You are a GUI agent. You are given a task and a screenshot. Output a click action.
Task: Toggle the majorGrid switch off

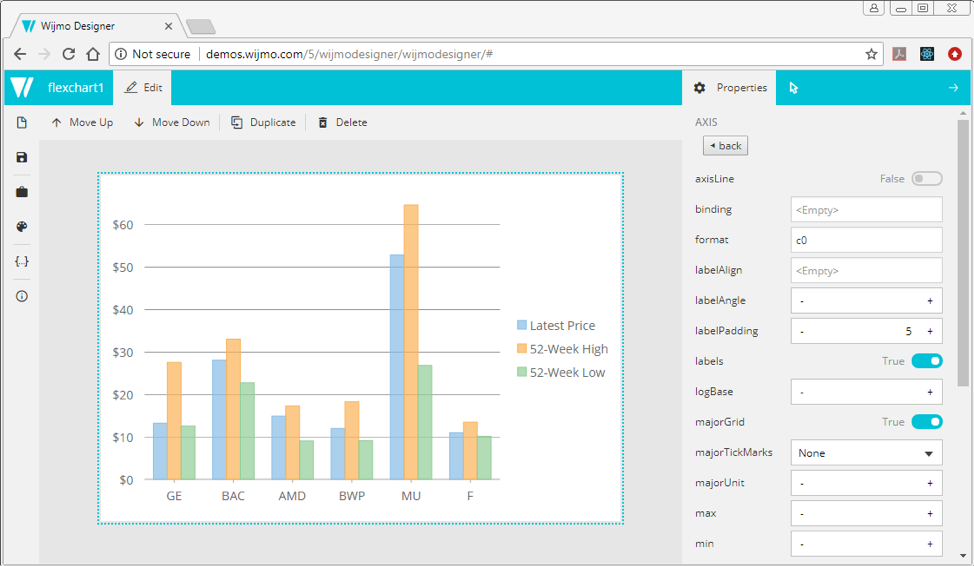pyautogui.click(x=927, y=422)
